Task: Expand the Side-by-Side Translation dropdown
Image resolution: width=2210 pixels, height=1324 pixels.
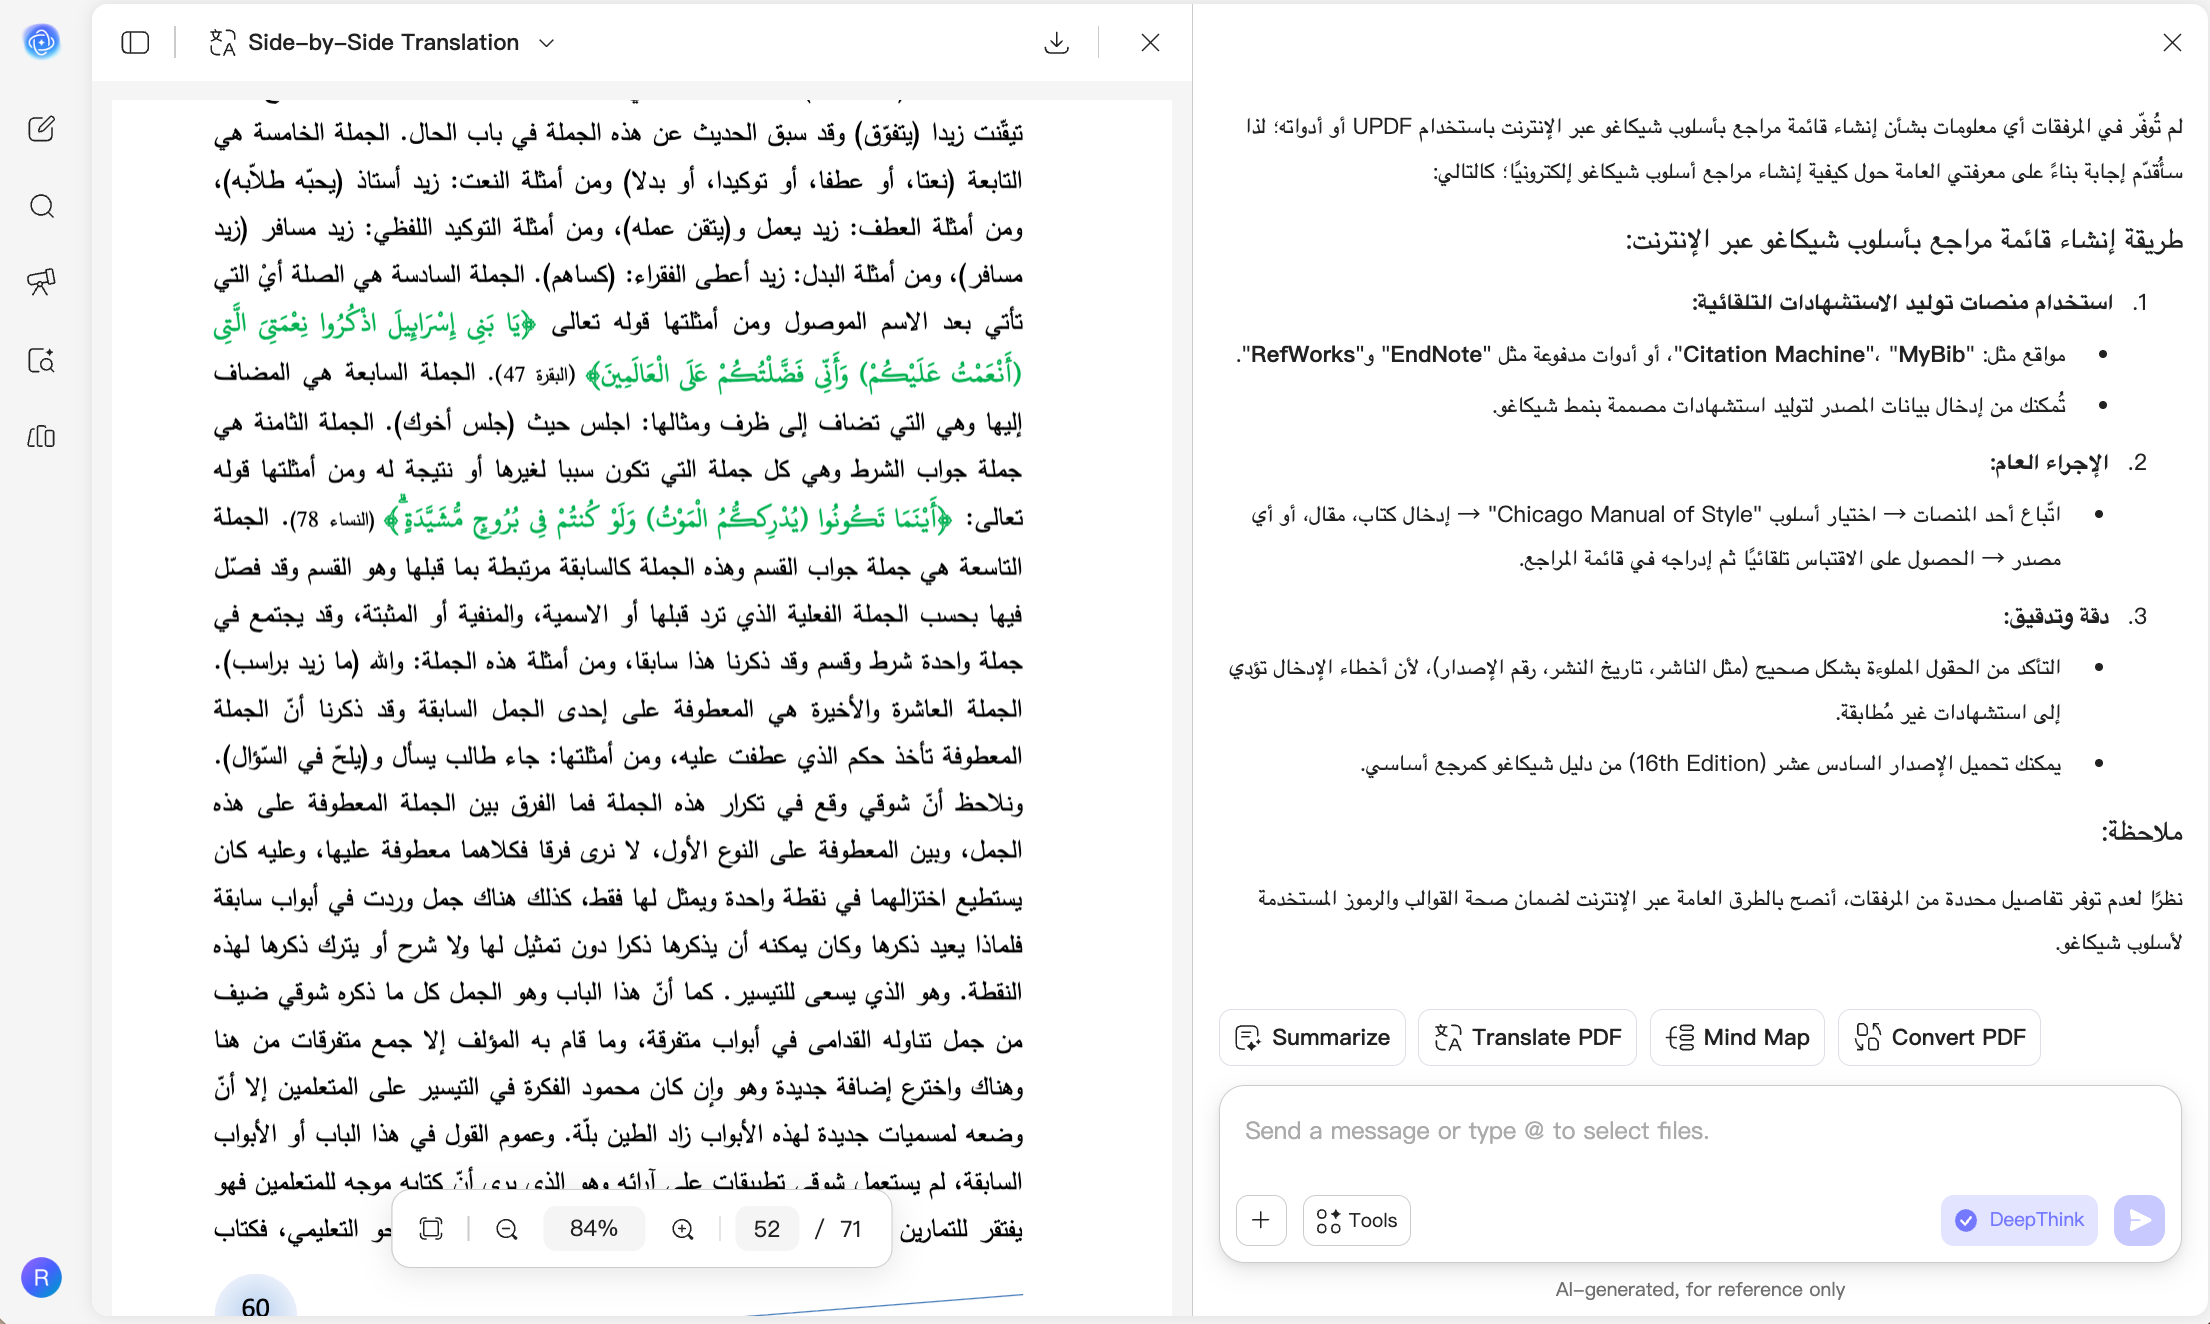Action: tap(546, 43)
